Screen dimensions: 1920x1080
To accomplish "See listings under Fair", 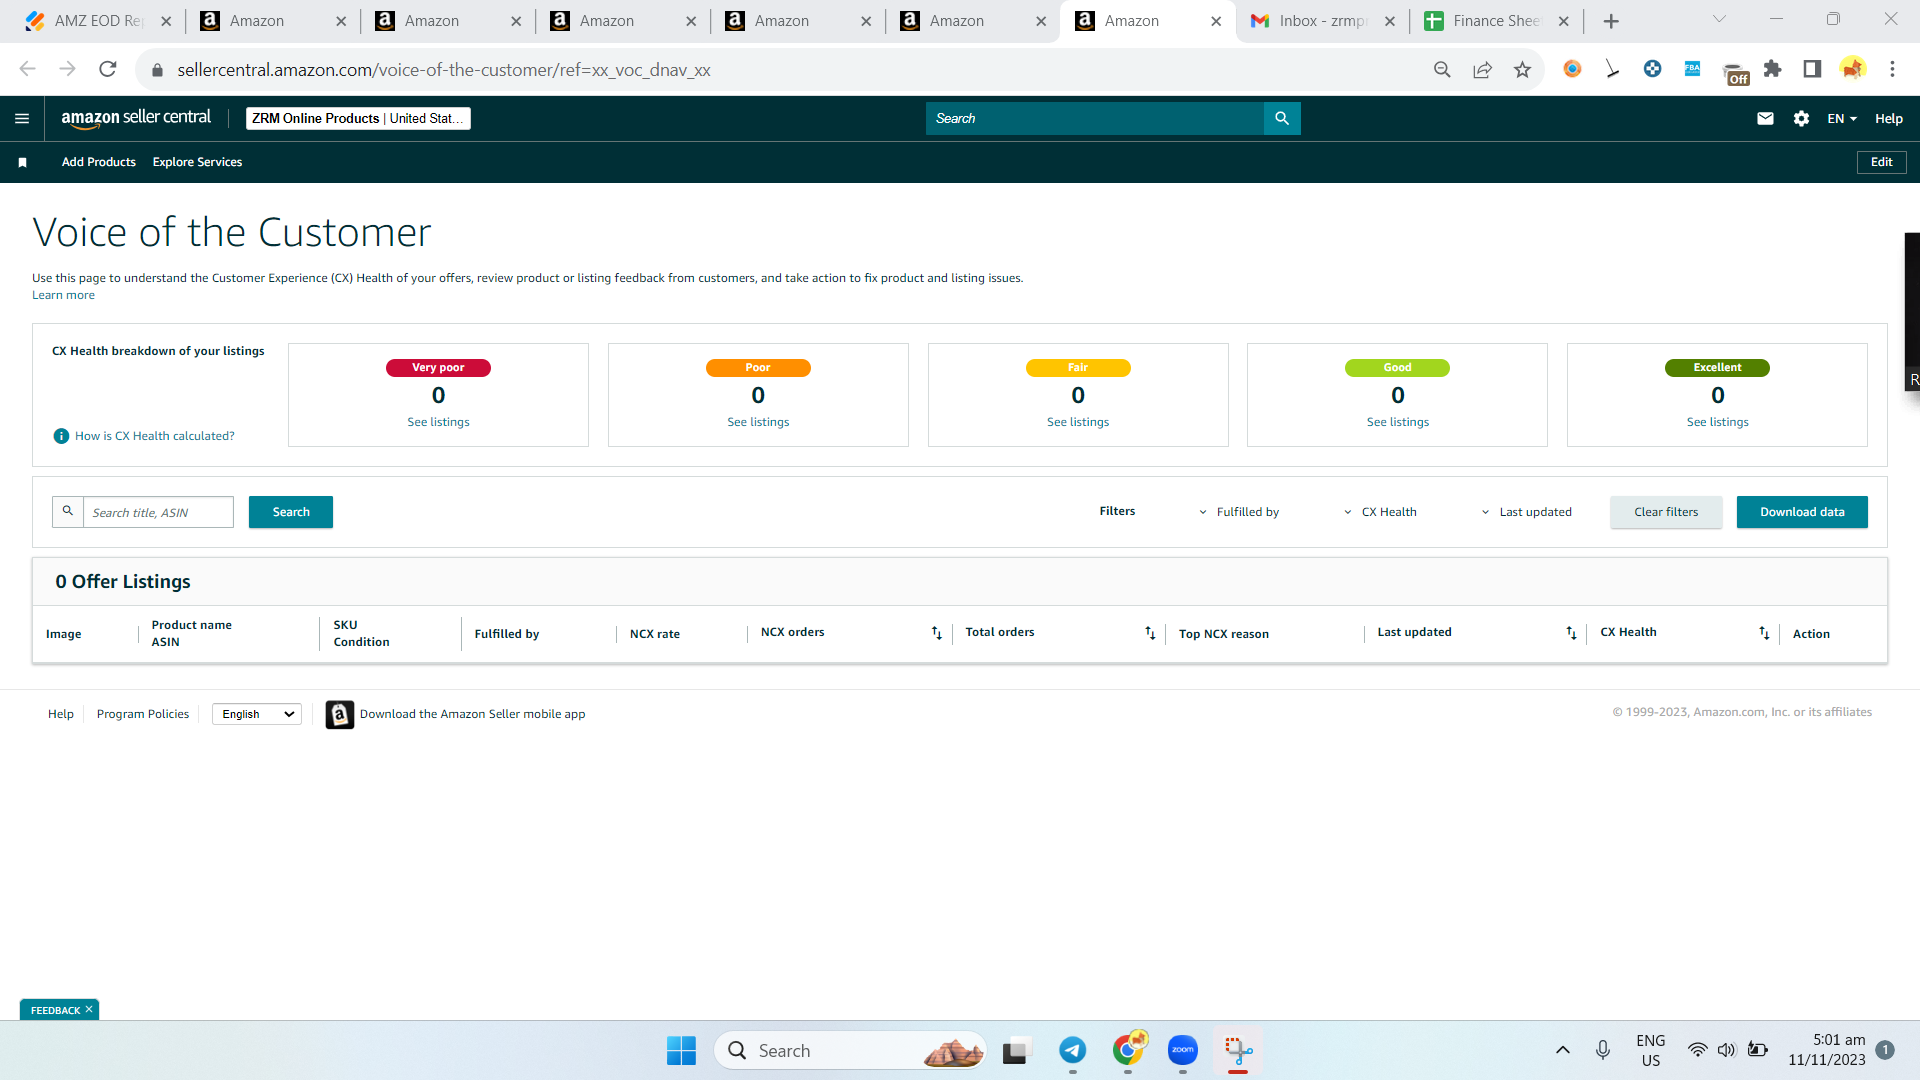I will tap(1078, 422).
